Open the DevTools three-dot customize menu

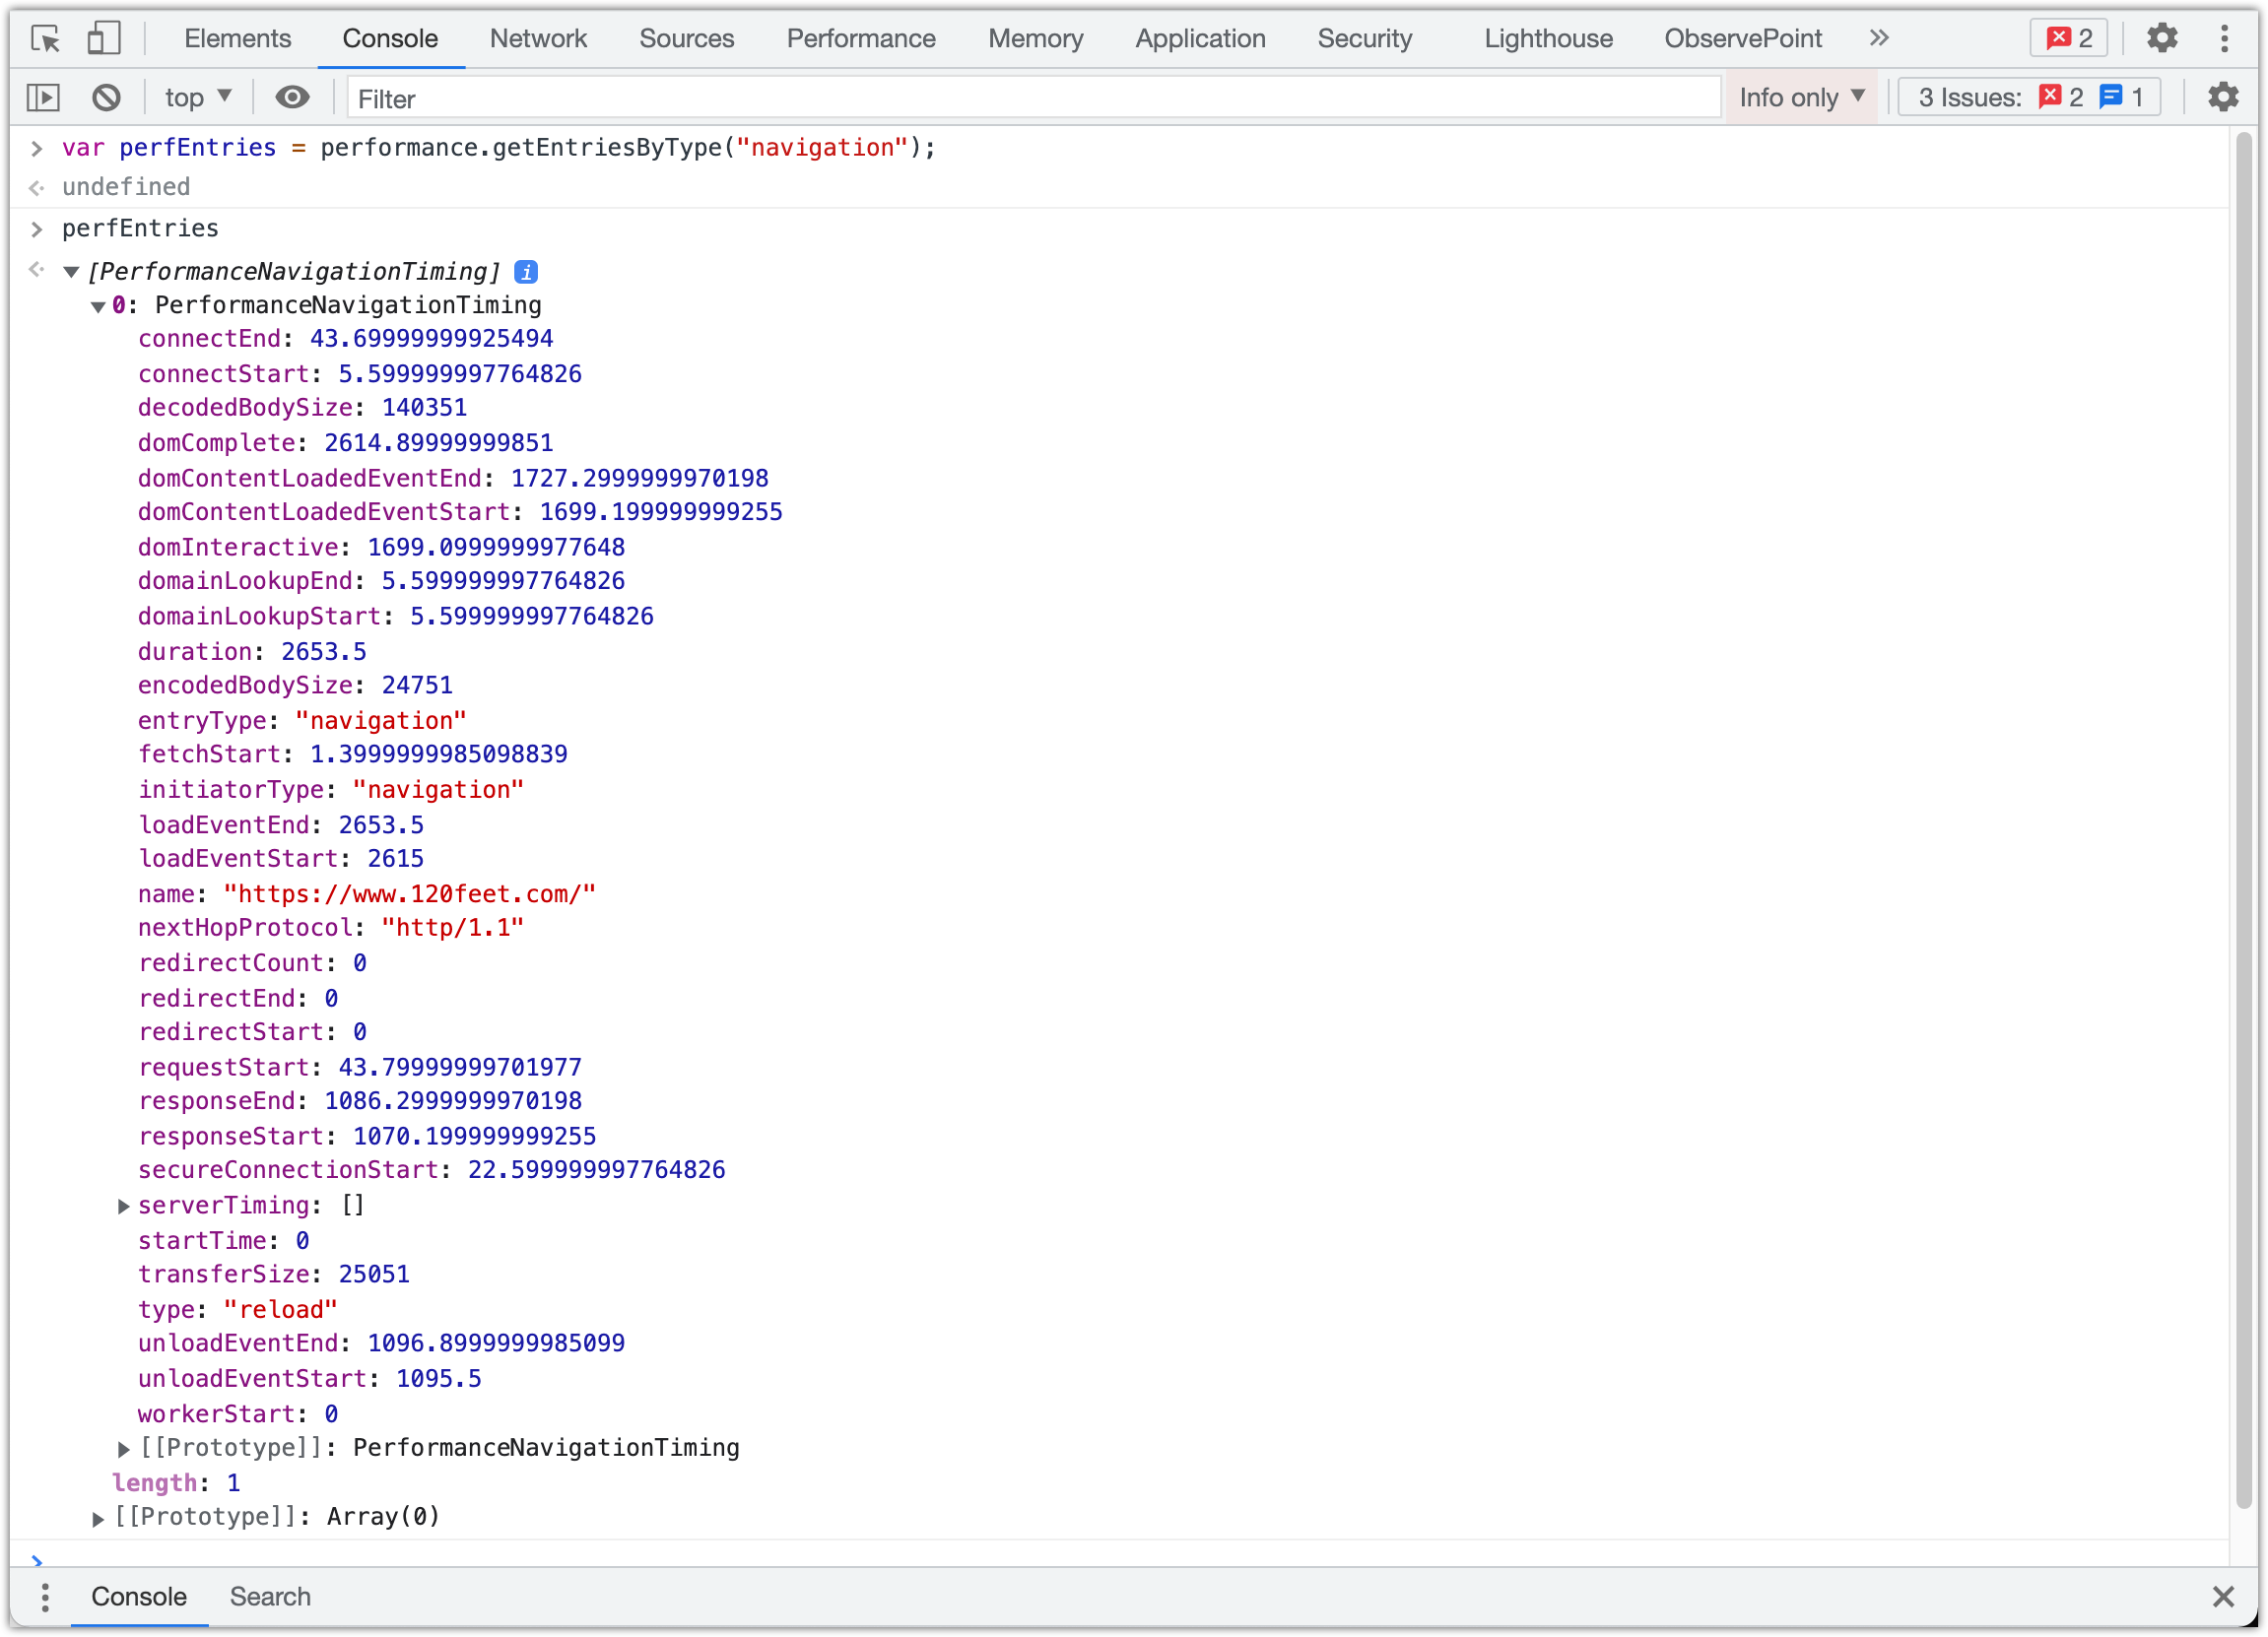(2224, 38)
